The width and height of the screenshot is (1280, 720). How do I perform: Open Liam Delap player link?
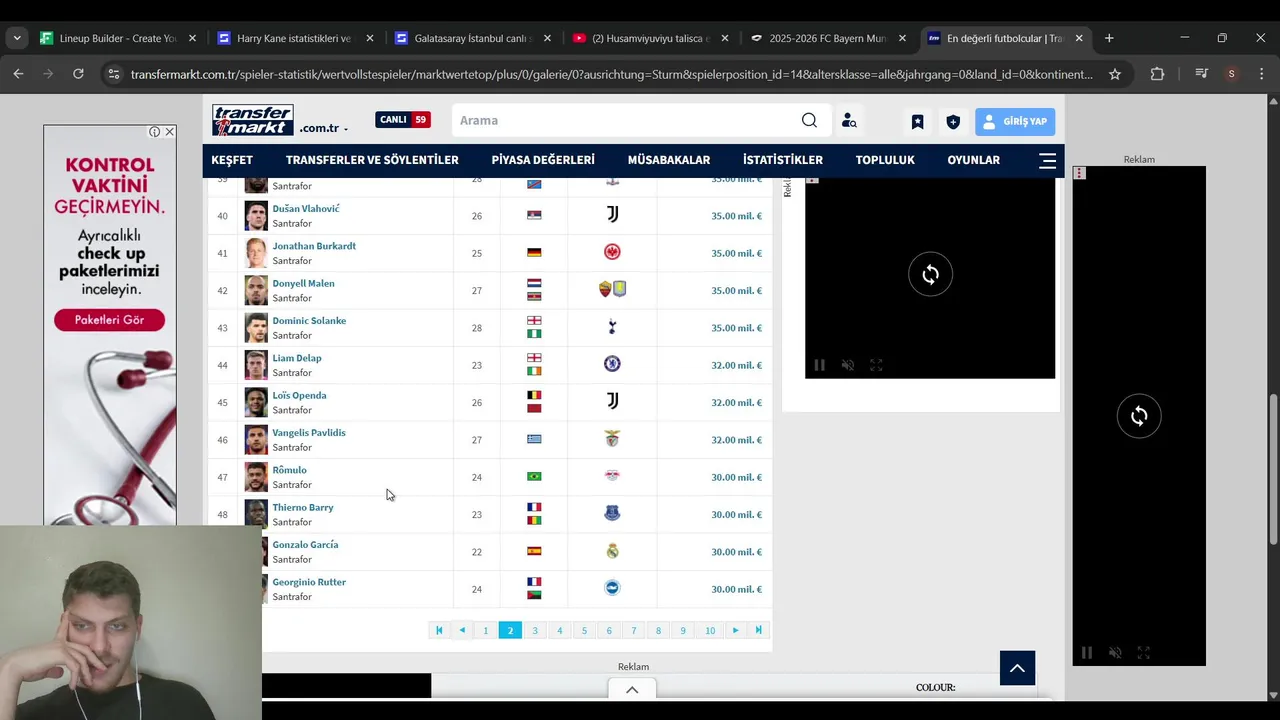pyautogui.click(x=297, y=358)
